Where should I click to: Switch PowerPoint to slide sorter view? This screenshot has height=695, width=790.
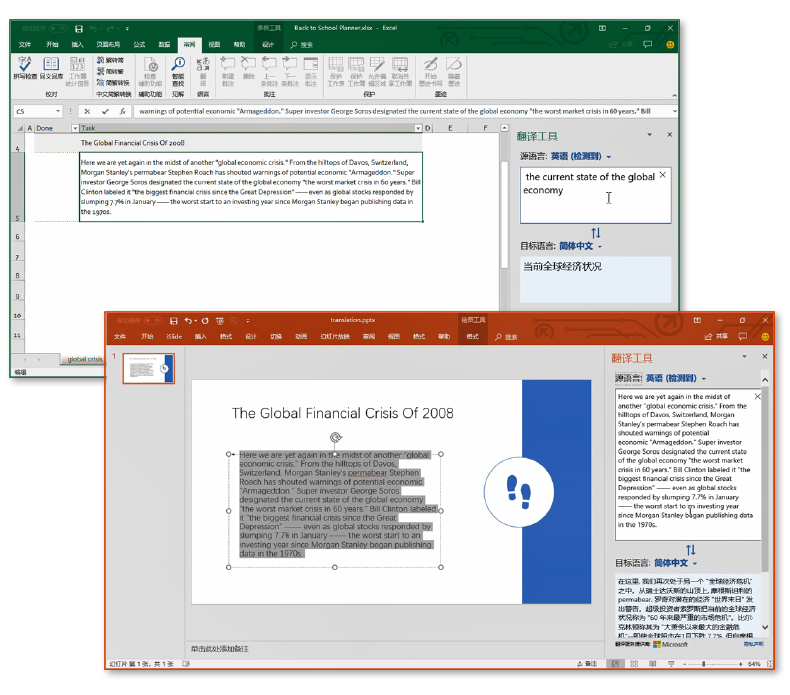pyautogui.click(x=634, y=664)
